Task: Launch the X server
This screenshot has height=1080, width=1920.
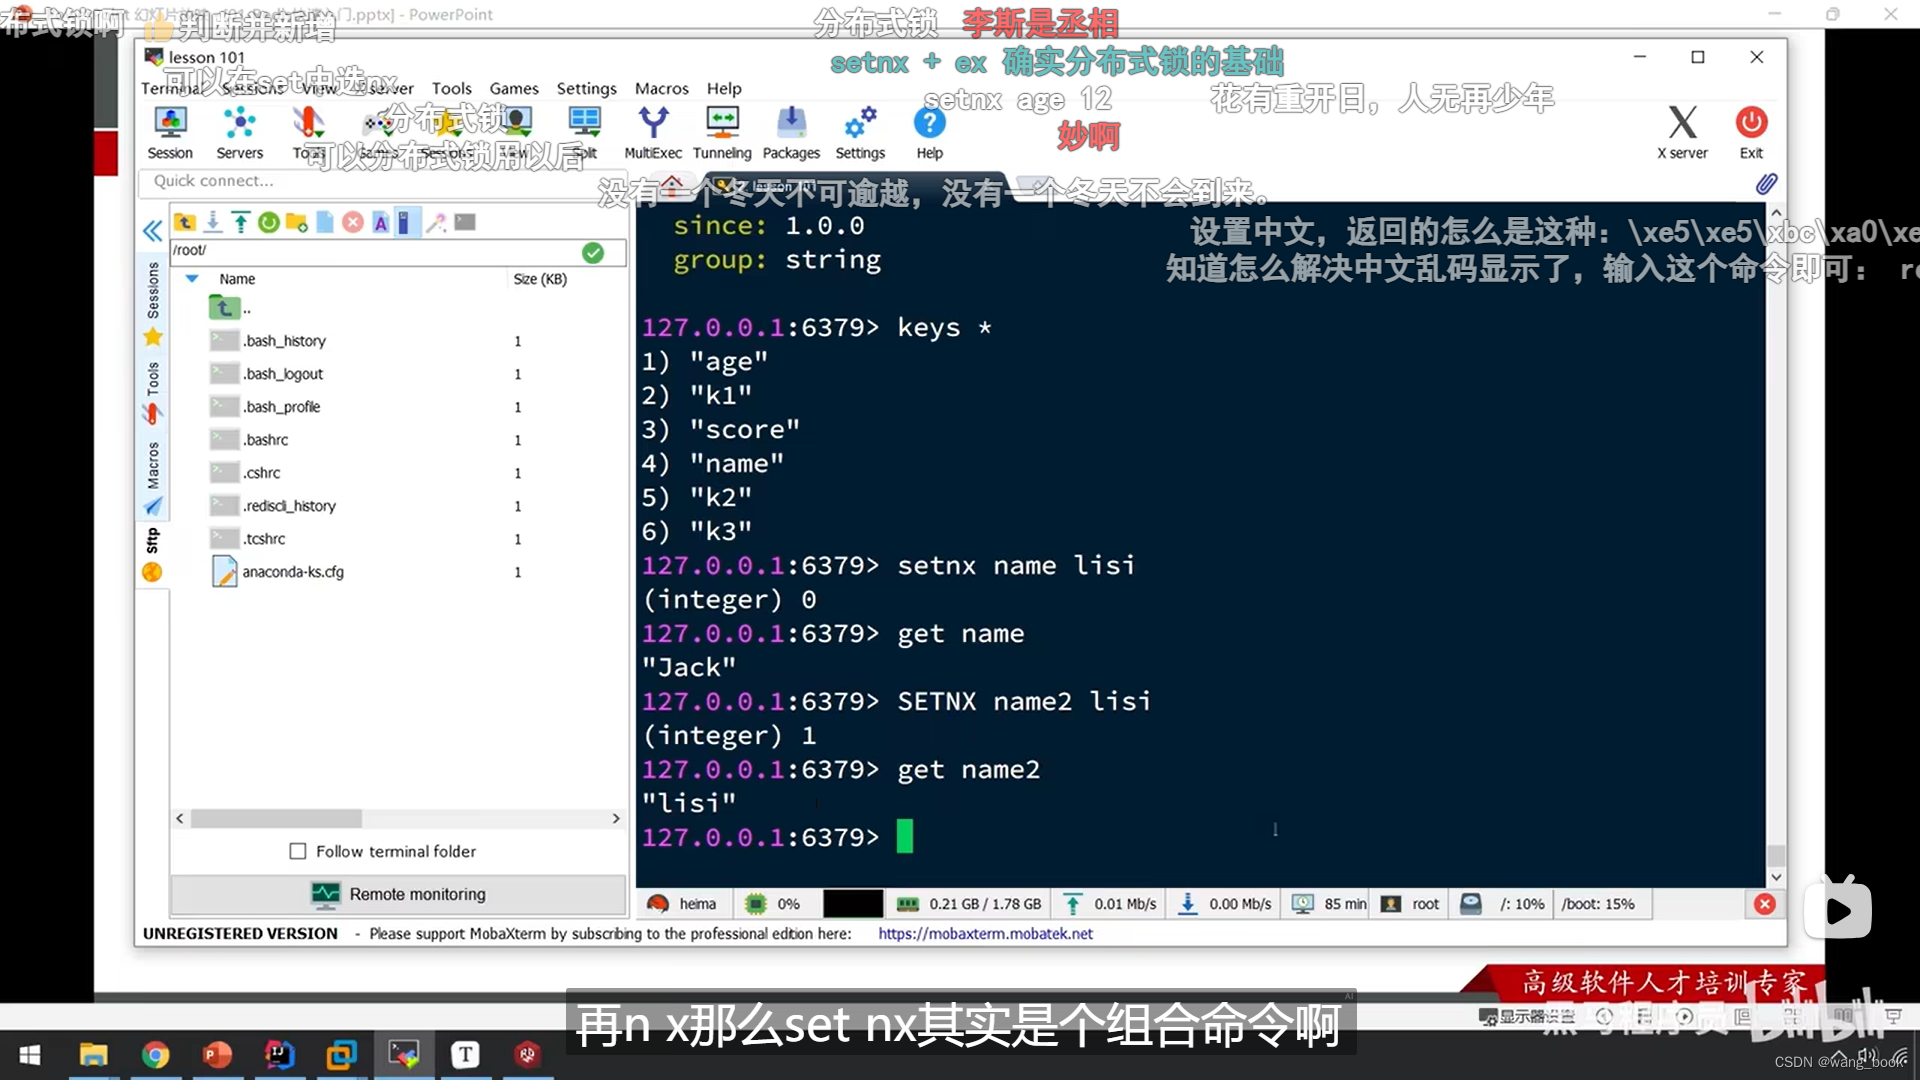Action: (1682, 131)
